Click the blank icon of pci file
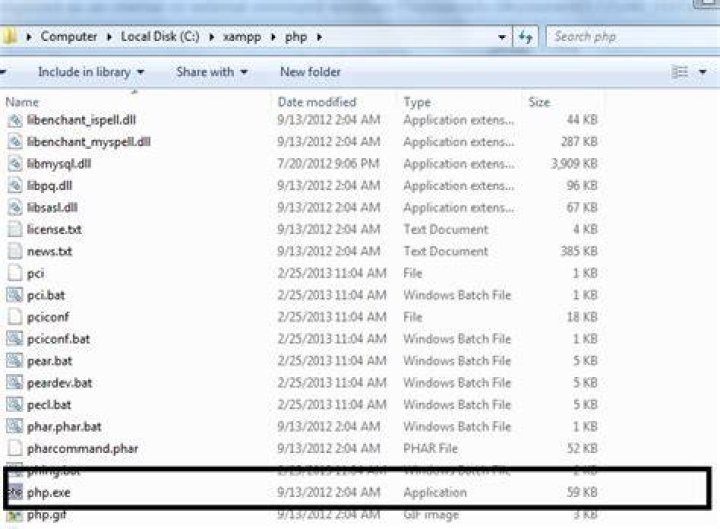The image size is (720, 529). tap(15, 273)
